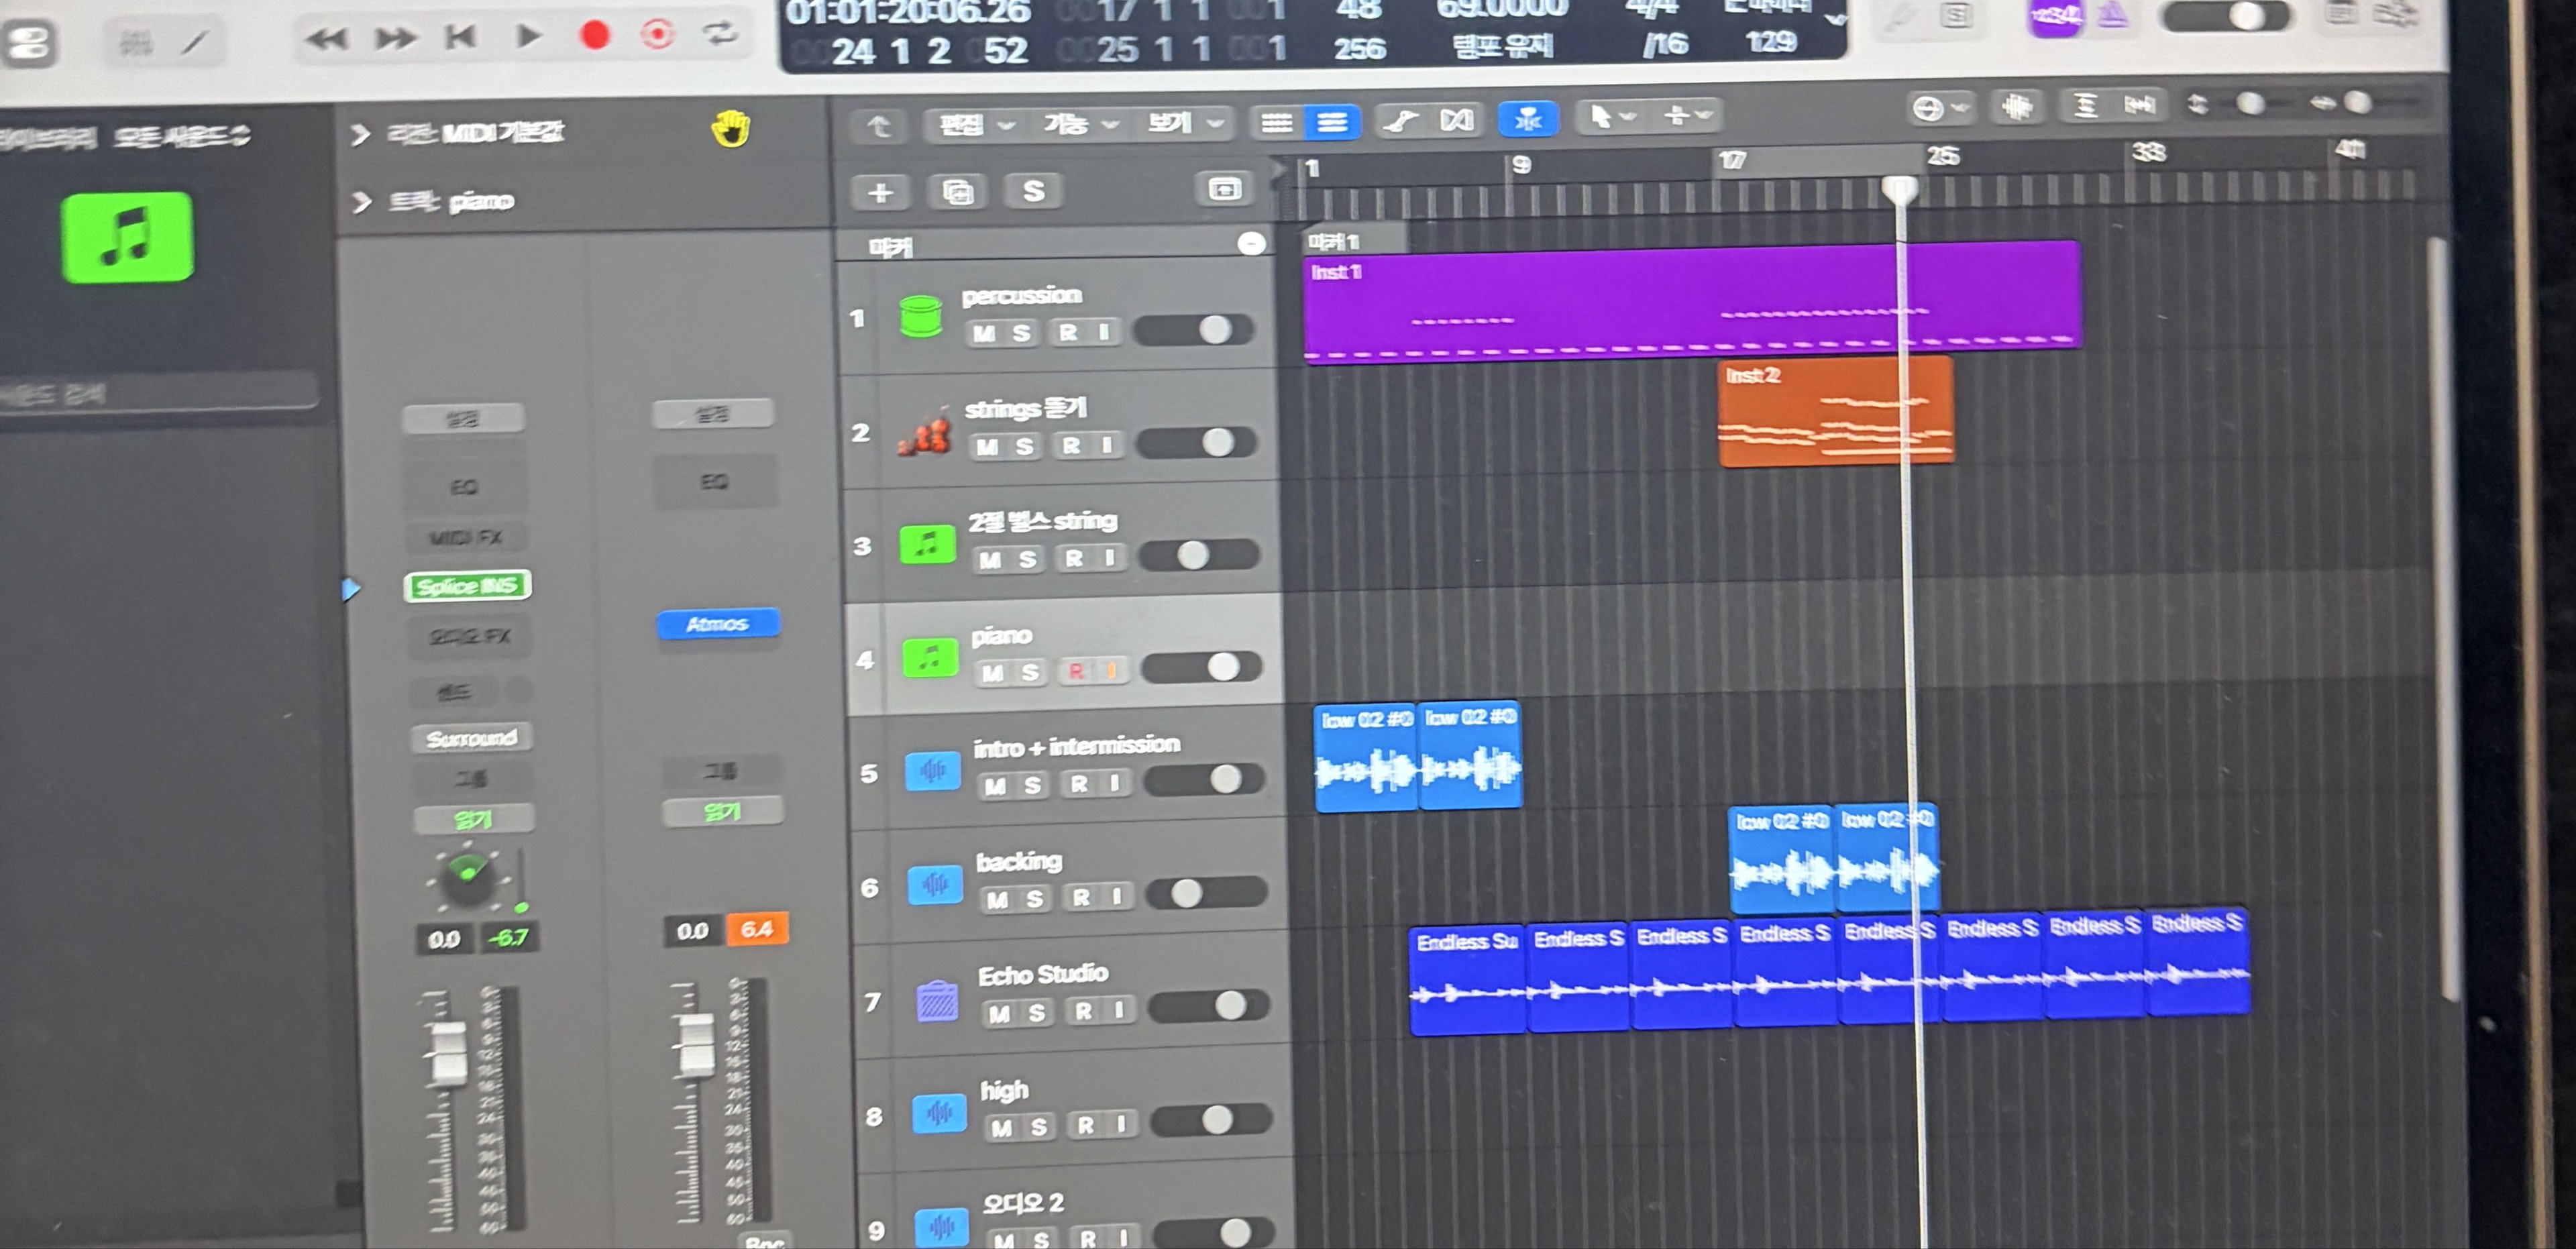Screen dimensions: 2576x1249
Task: Click the orange 6.4 peak level display
Action: pyautogui.click(x=757, y=929)
